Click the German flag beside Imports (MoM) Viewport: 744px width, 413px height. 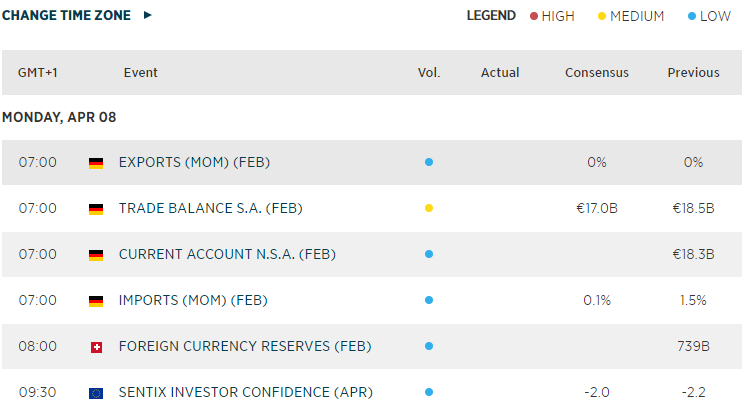tap(96, 301)
